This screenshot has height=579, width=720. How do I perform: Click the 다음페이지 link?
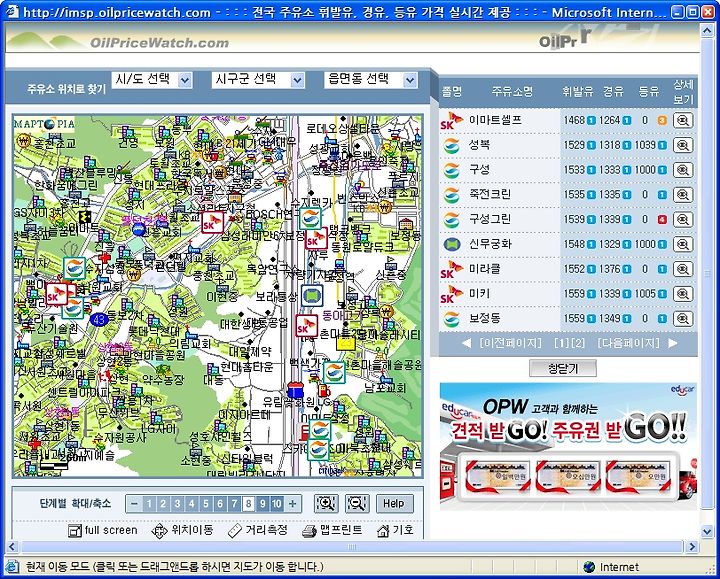coord(628,343)
